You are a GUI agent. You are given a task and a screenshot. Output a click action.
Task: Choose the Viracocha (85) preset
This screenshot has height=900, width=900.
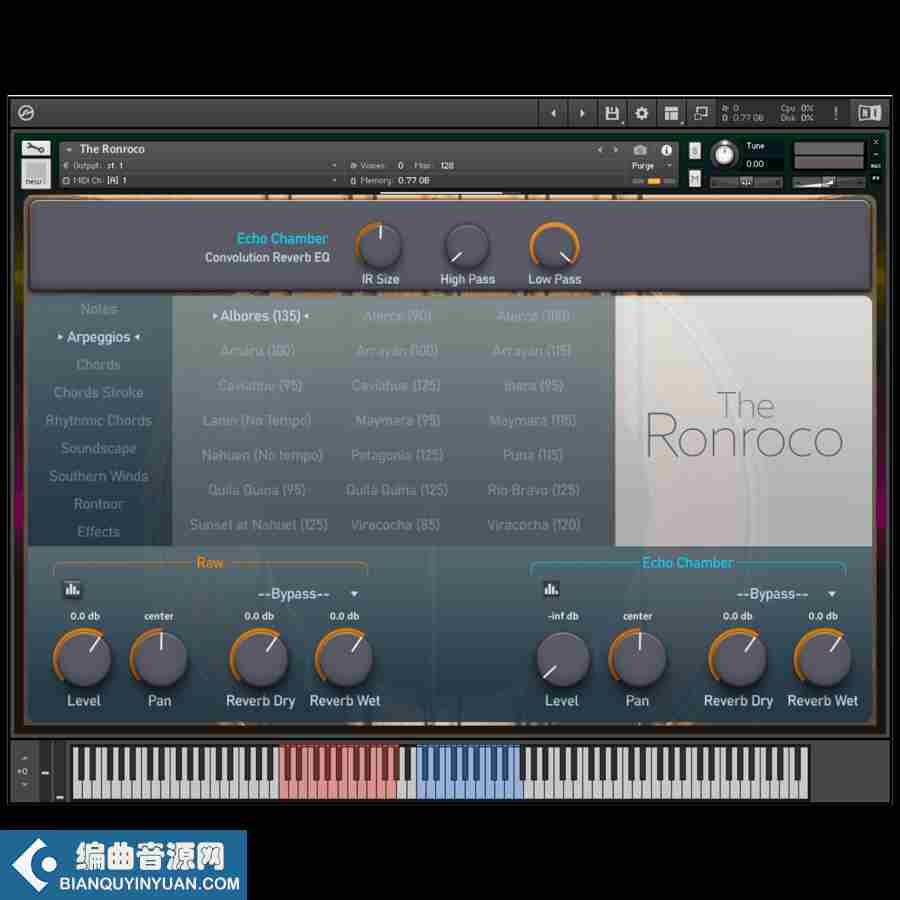pos(395,525)
